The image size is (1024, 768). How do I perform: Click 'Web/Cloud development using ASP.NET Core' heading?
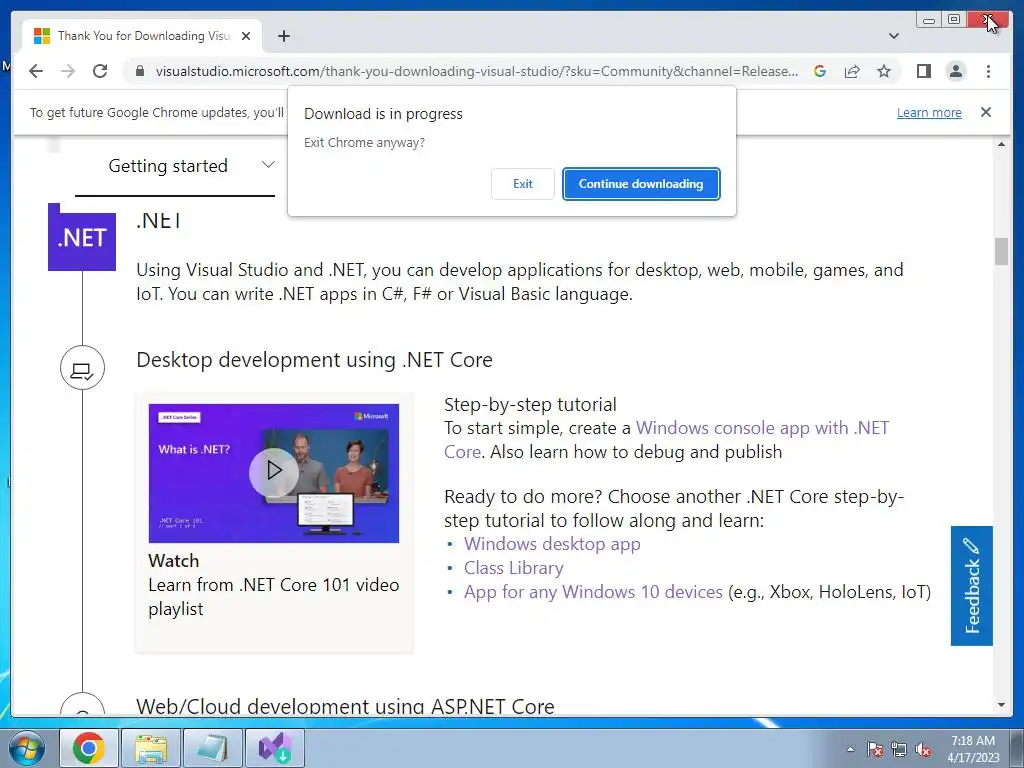[x=345, y=706]
